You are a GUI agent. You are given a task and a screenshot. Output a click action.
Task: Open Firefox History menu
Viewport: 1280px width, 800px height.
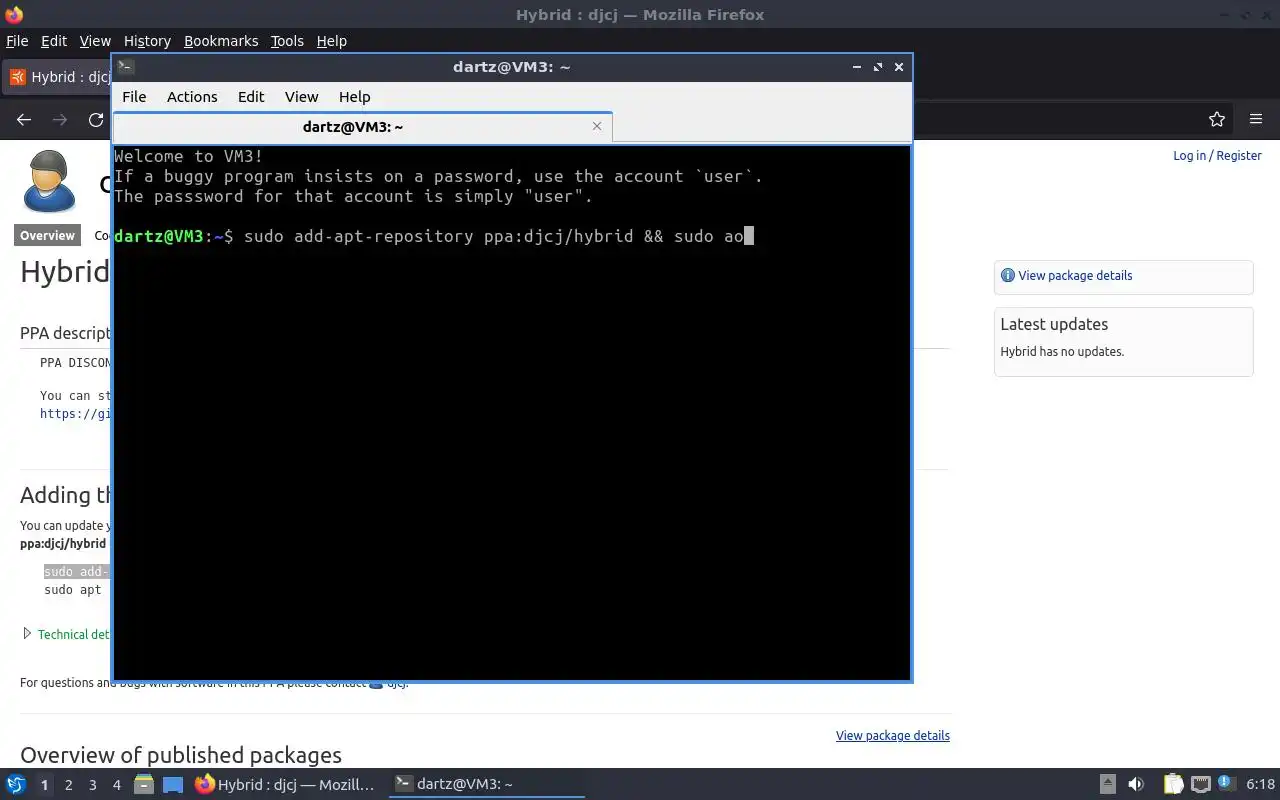pyautogui.click(x=147, y=41)
